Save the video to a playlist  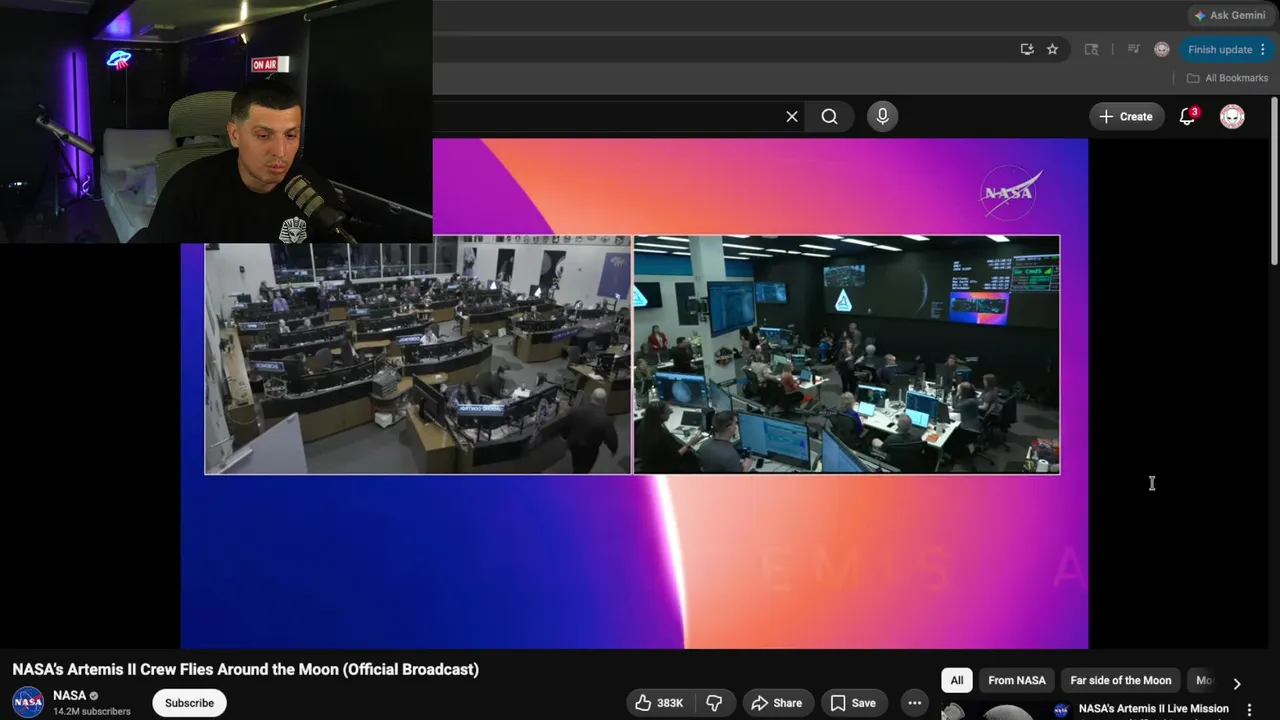(x=853, y=703)
